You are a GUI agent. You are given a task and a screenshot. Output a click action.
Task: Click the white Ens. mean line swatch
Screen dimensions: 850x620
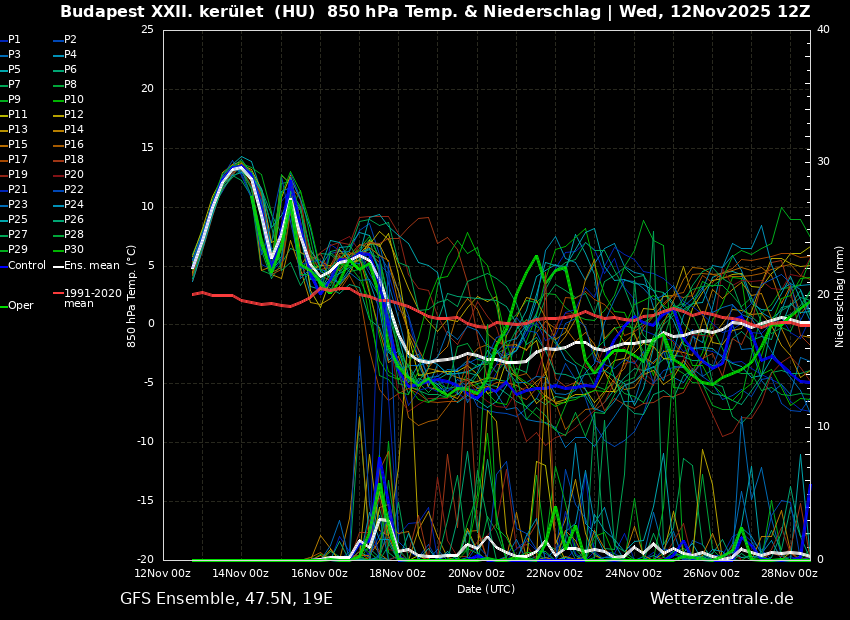(x=58, y=266)
